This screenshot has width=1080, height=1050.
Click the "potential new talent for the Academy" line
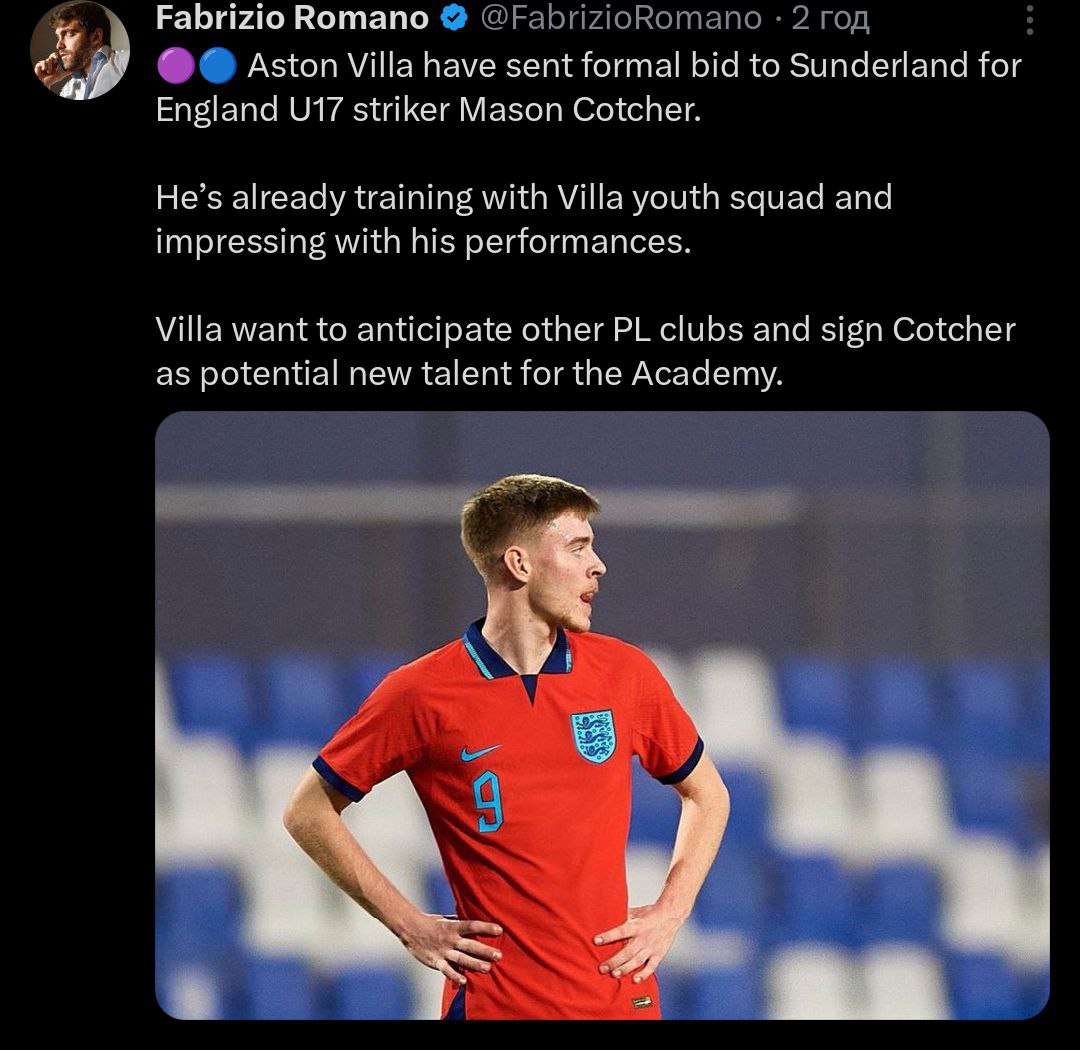[x=466, y=374]
